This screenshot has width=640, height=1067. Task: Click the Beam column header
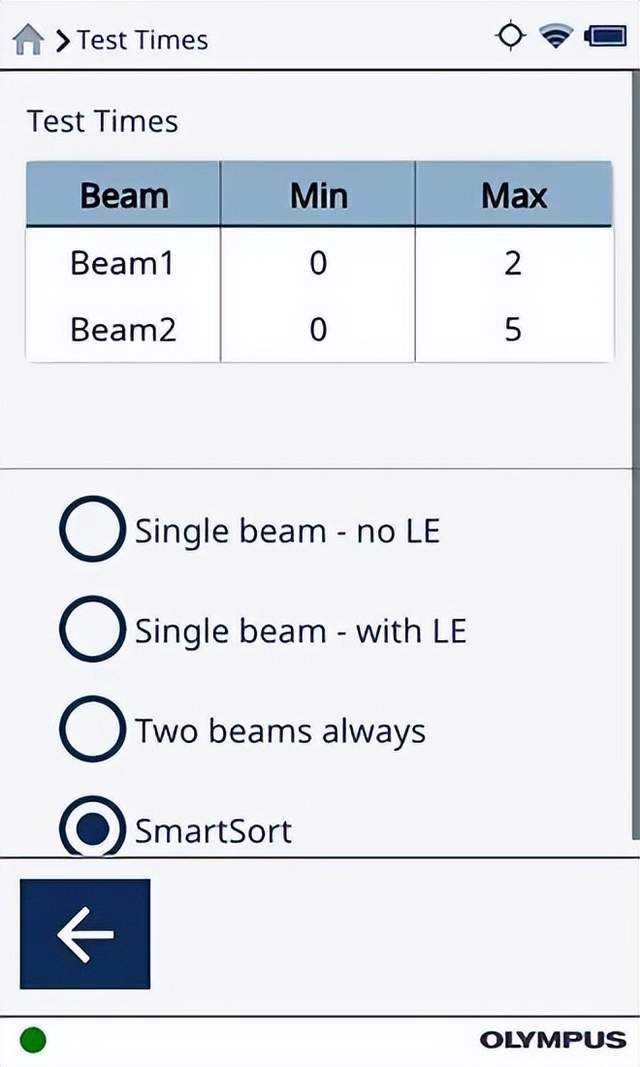pyautogui.click(x=124, y=195)
